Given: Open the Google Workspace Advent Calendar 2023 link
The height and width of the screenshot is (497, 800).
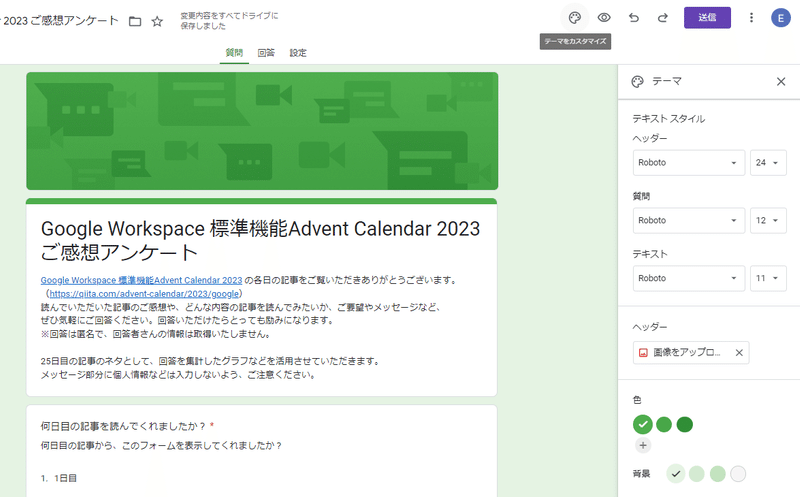Looking at the screenshot, I should tap(141, 280).
